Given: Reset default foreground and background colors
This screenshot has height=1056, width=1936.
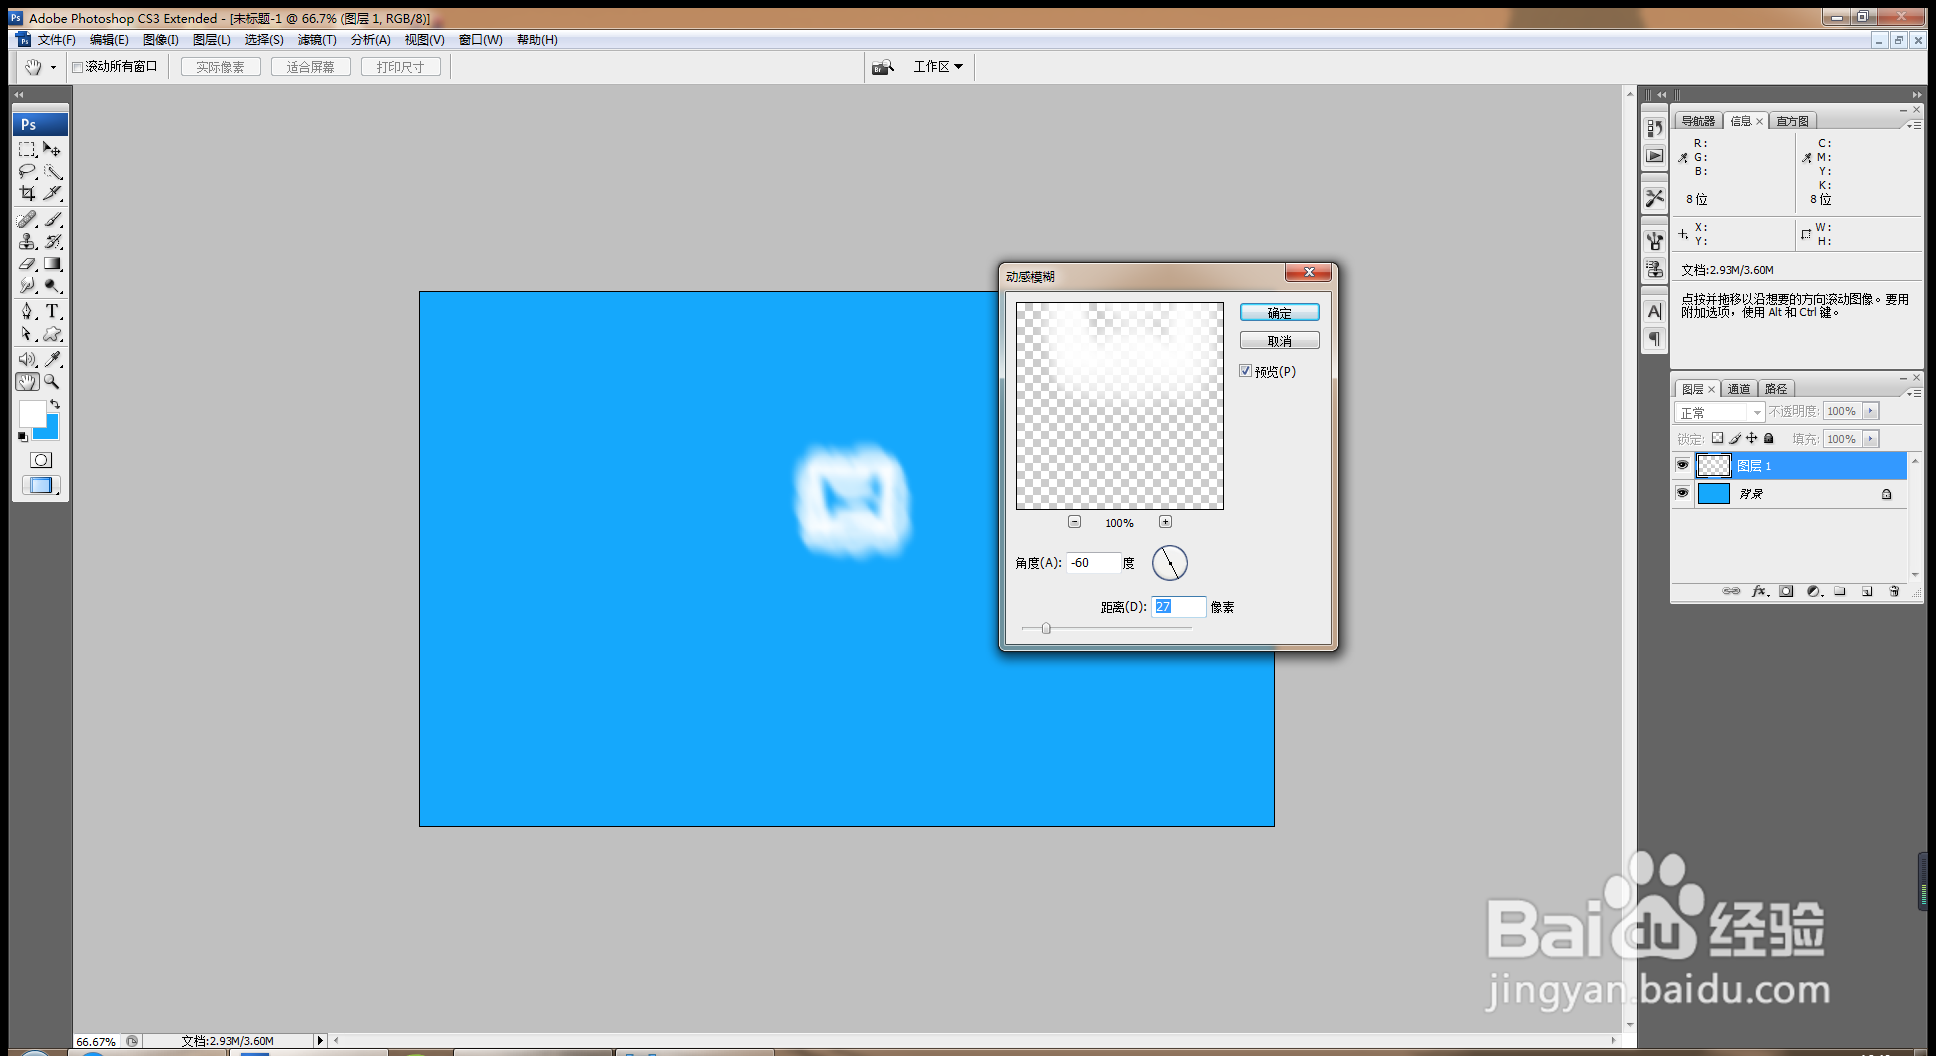Looking at the screenshot, I should (x=22, y=437).
